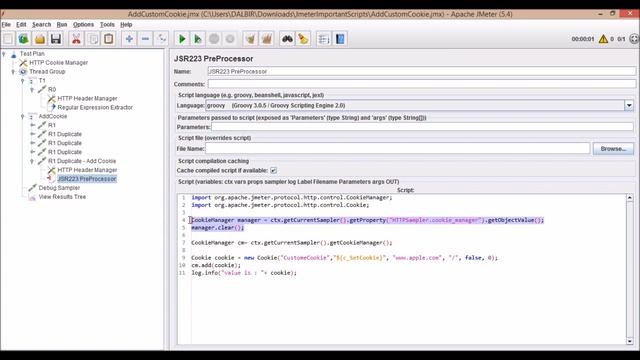The height and width of the screenshot is (360, 640).
Task: Click the Open file folder icon
Action: pyautogui.click(x=40, y=39)
